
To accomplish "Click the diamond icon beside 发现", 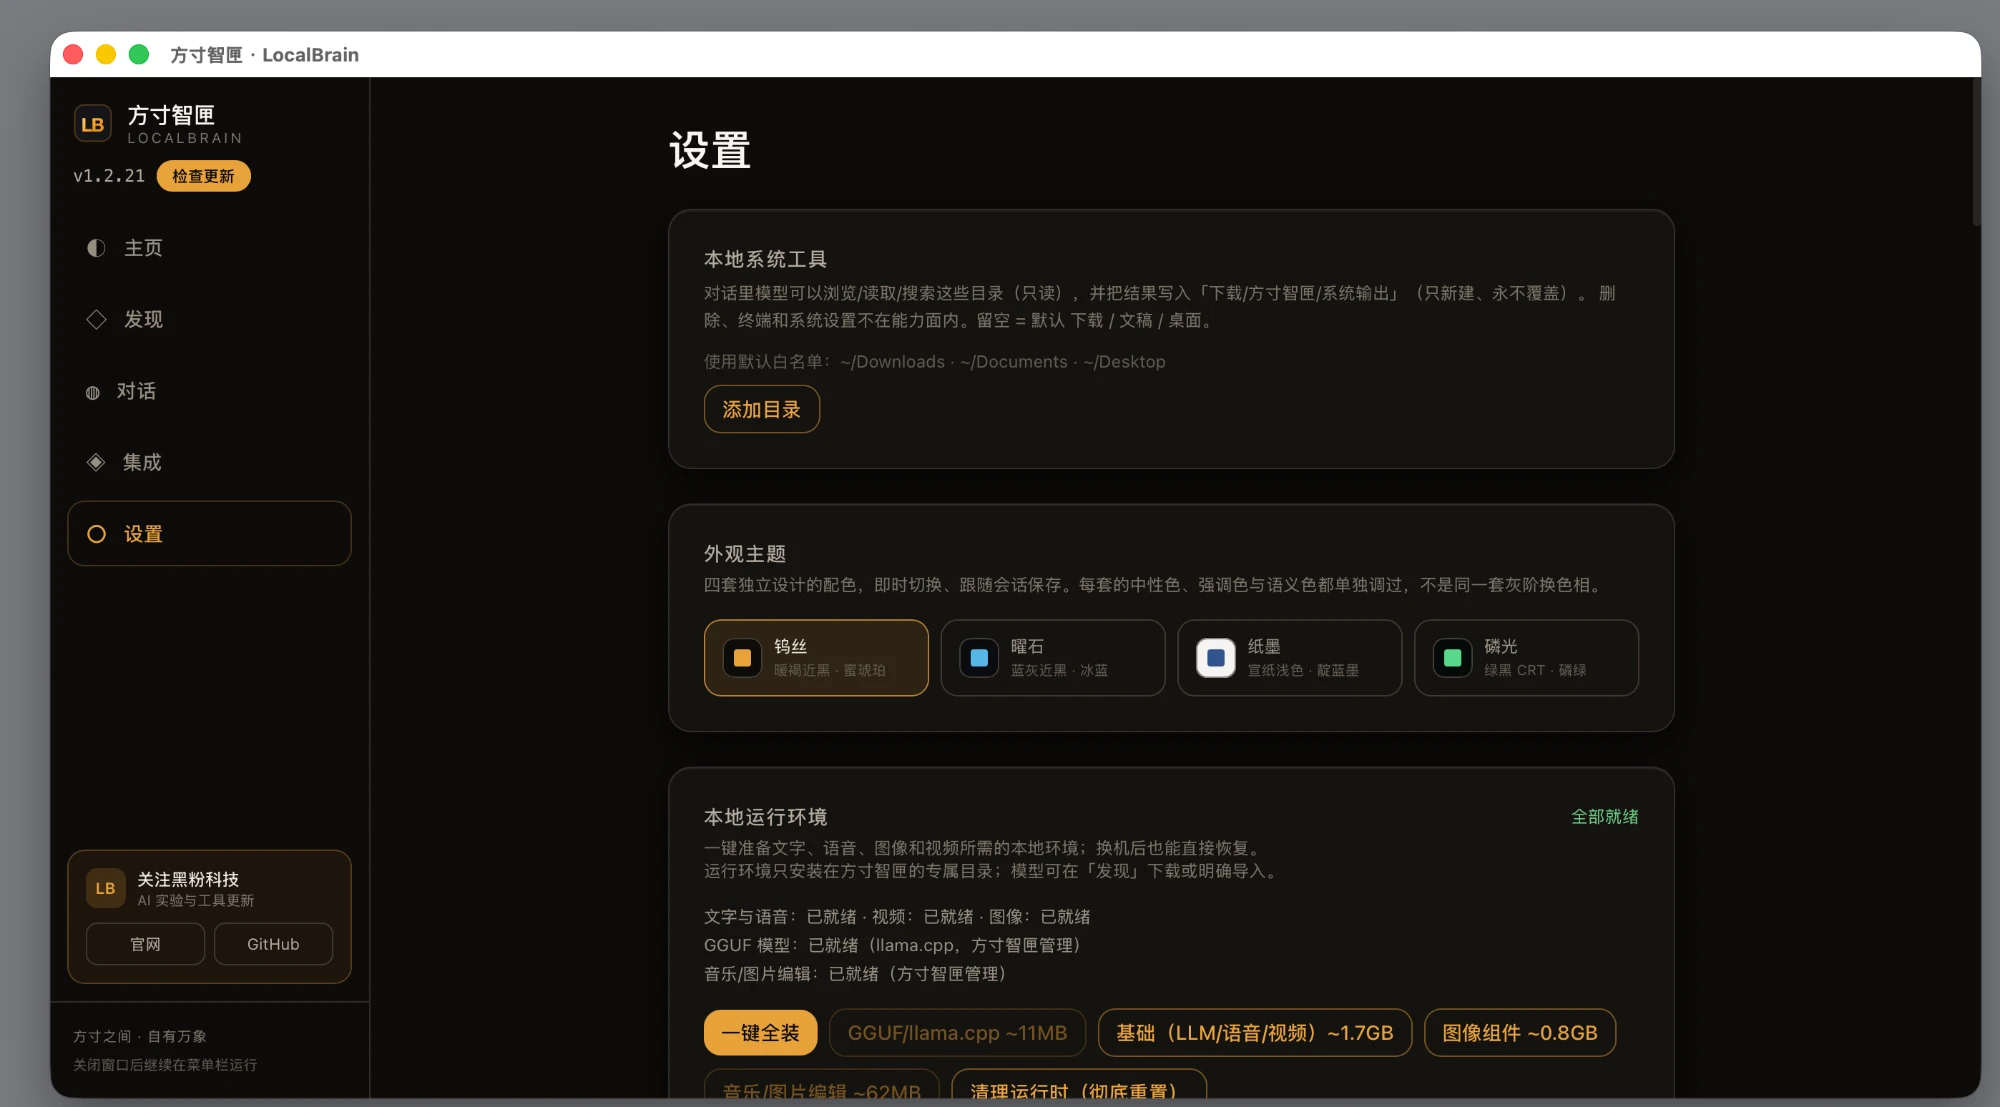I will coord(96,319).
